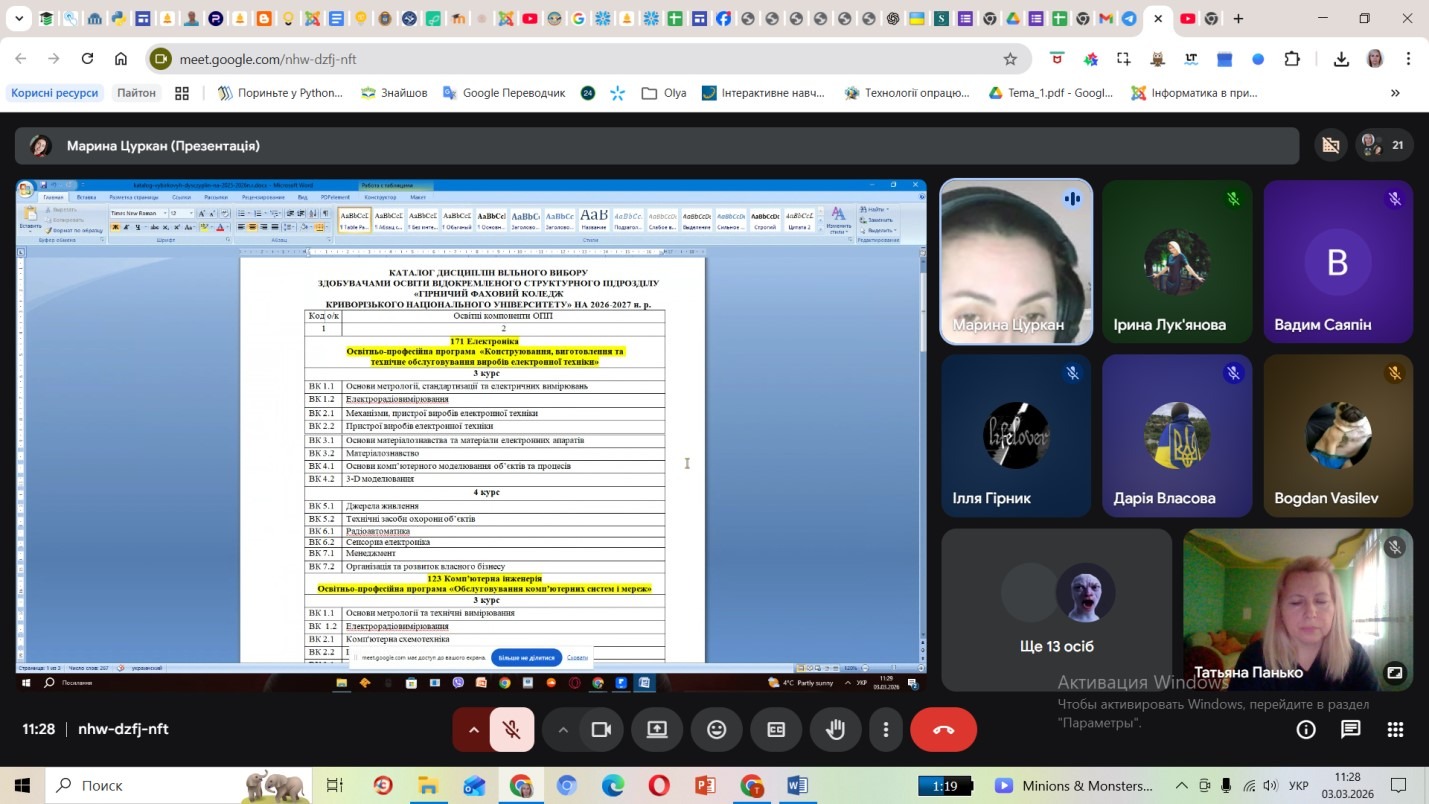This screenshot has height=804, width=1429.
Task: Open Word from the Windows taskbar
Action: (797, 786)
